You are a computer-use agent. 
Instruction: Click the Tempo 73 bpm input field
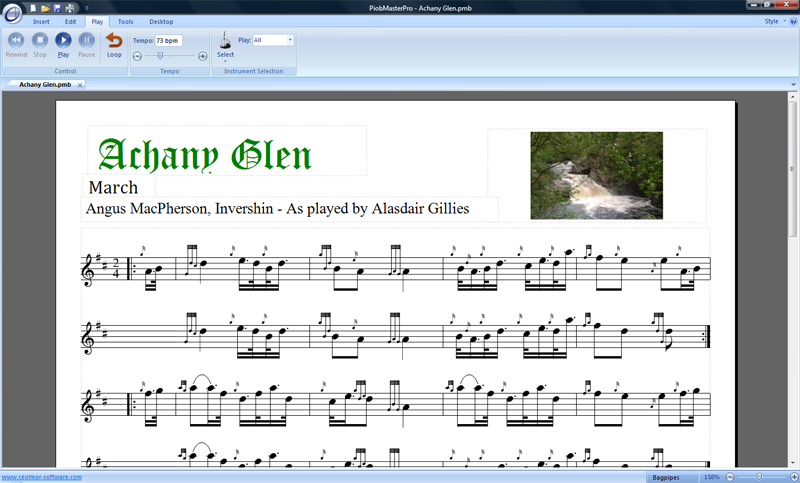point(168,40)
